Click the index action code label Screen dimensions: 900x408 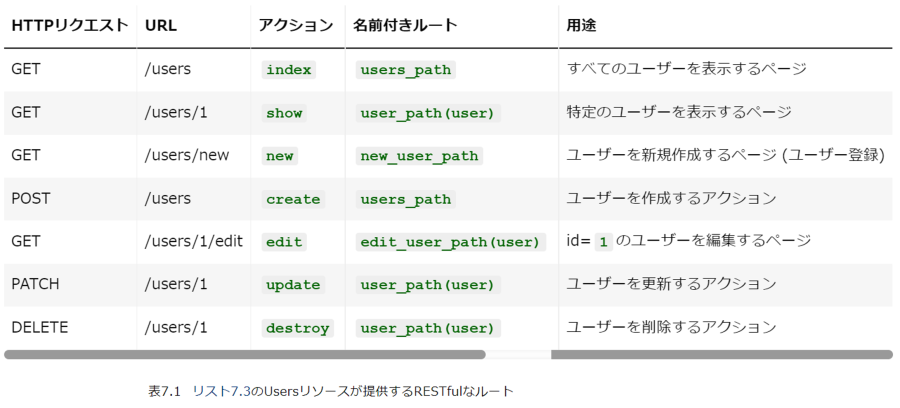click(x=289, y=70)
